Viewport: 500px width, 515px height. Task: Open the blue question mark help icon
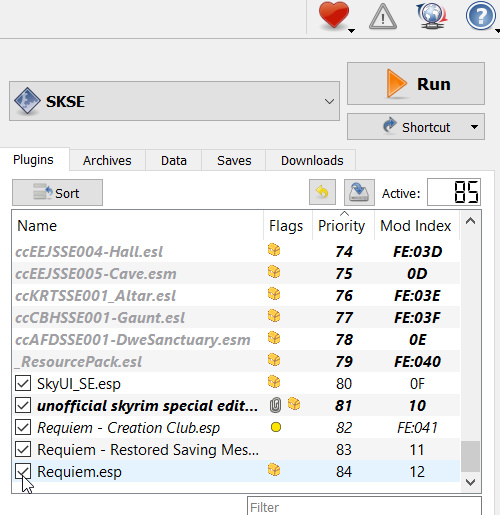480,15
